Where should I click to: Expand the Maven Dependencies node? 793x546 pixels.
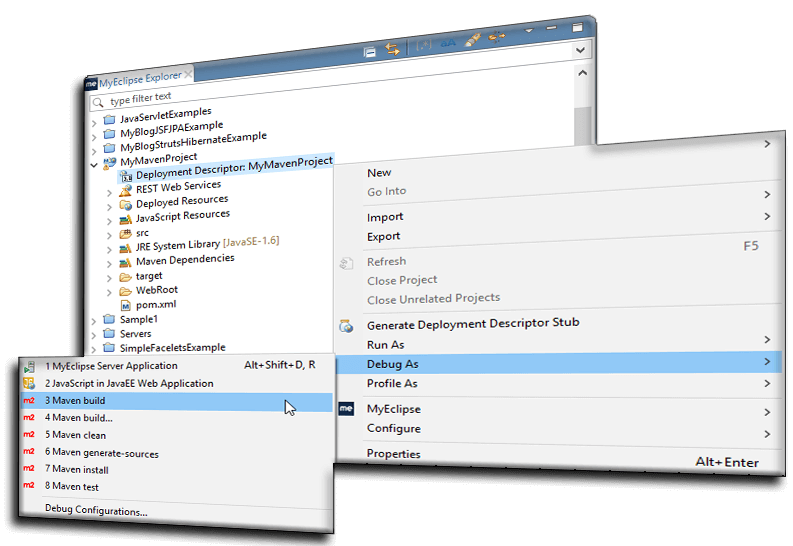tap(109, 263)
